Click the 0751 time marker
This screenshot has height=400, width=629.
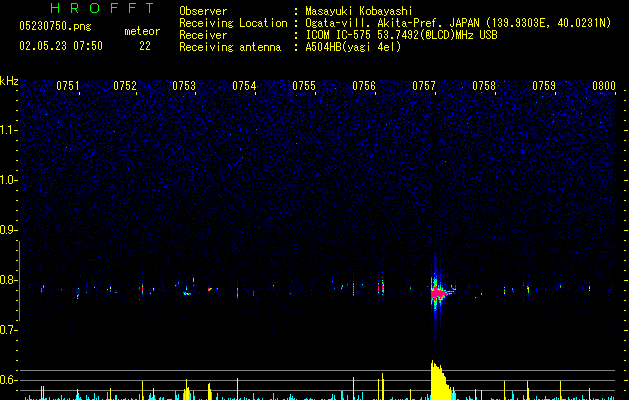click(67, 86)
